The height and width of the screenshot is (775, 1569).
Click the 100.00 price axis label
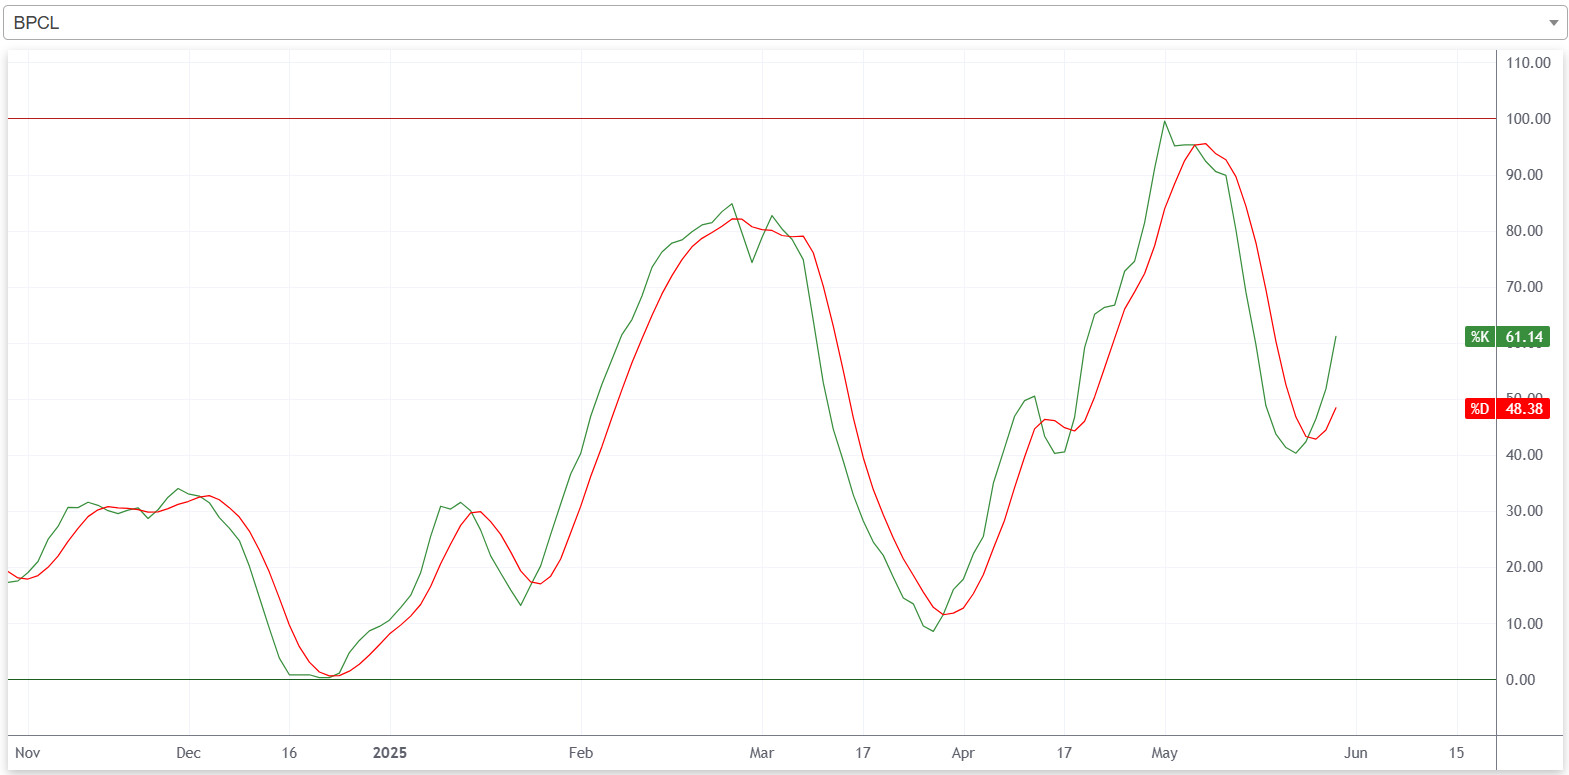1528,119
